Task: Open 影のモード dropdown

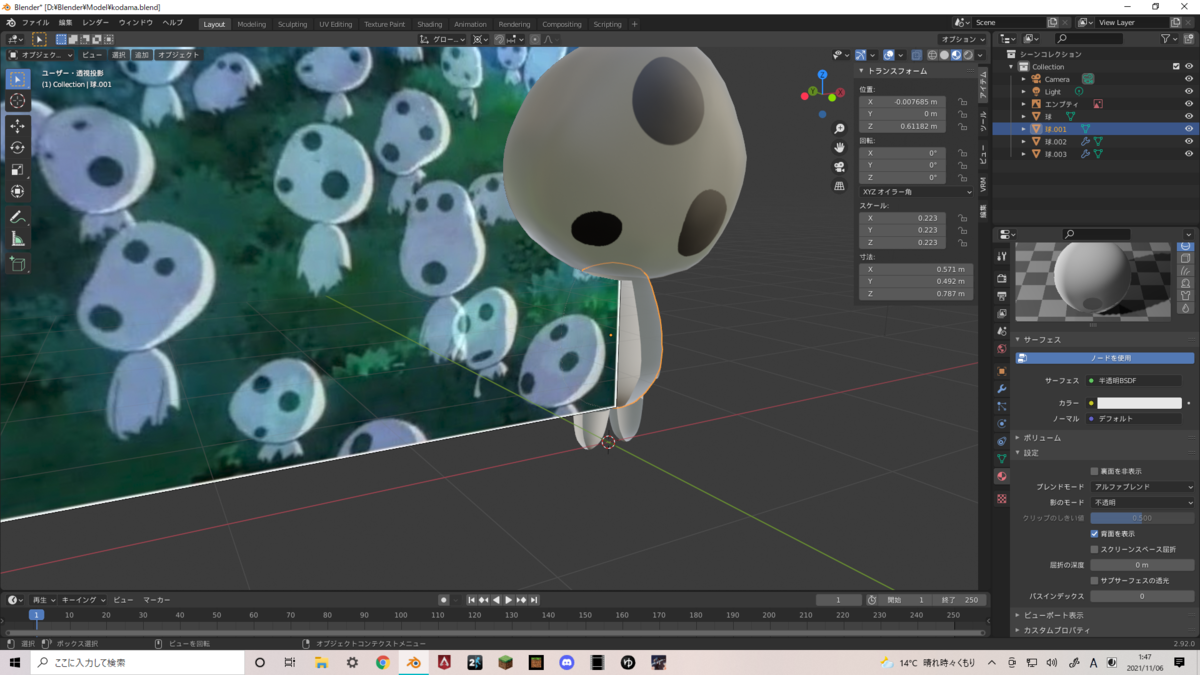Action: click(x=1142, y=502)
